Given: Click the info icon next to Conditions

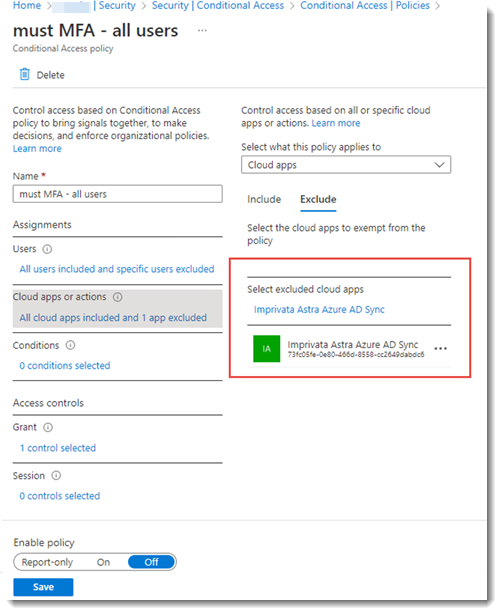Looking at the screenshot, I should (70, 346).
